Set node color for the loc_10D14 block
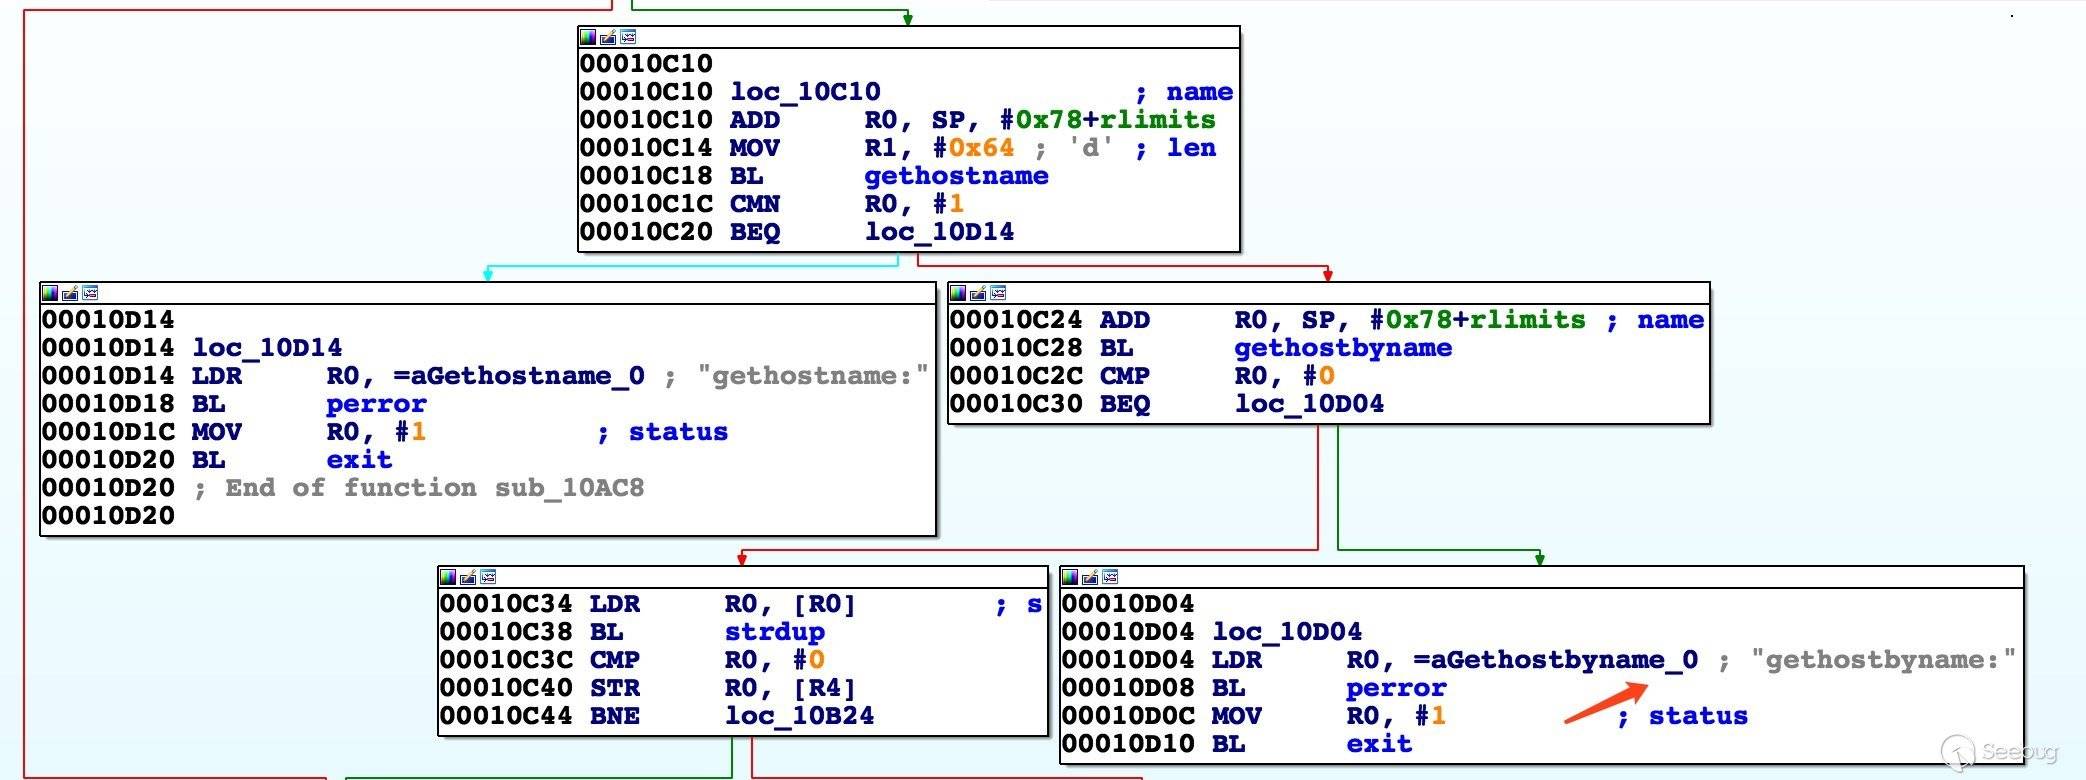 tap(50, 293)
